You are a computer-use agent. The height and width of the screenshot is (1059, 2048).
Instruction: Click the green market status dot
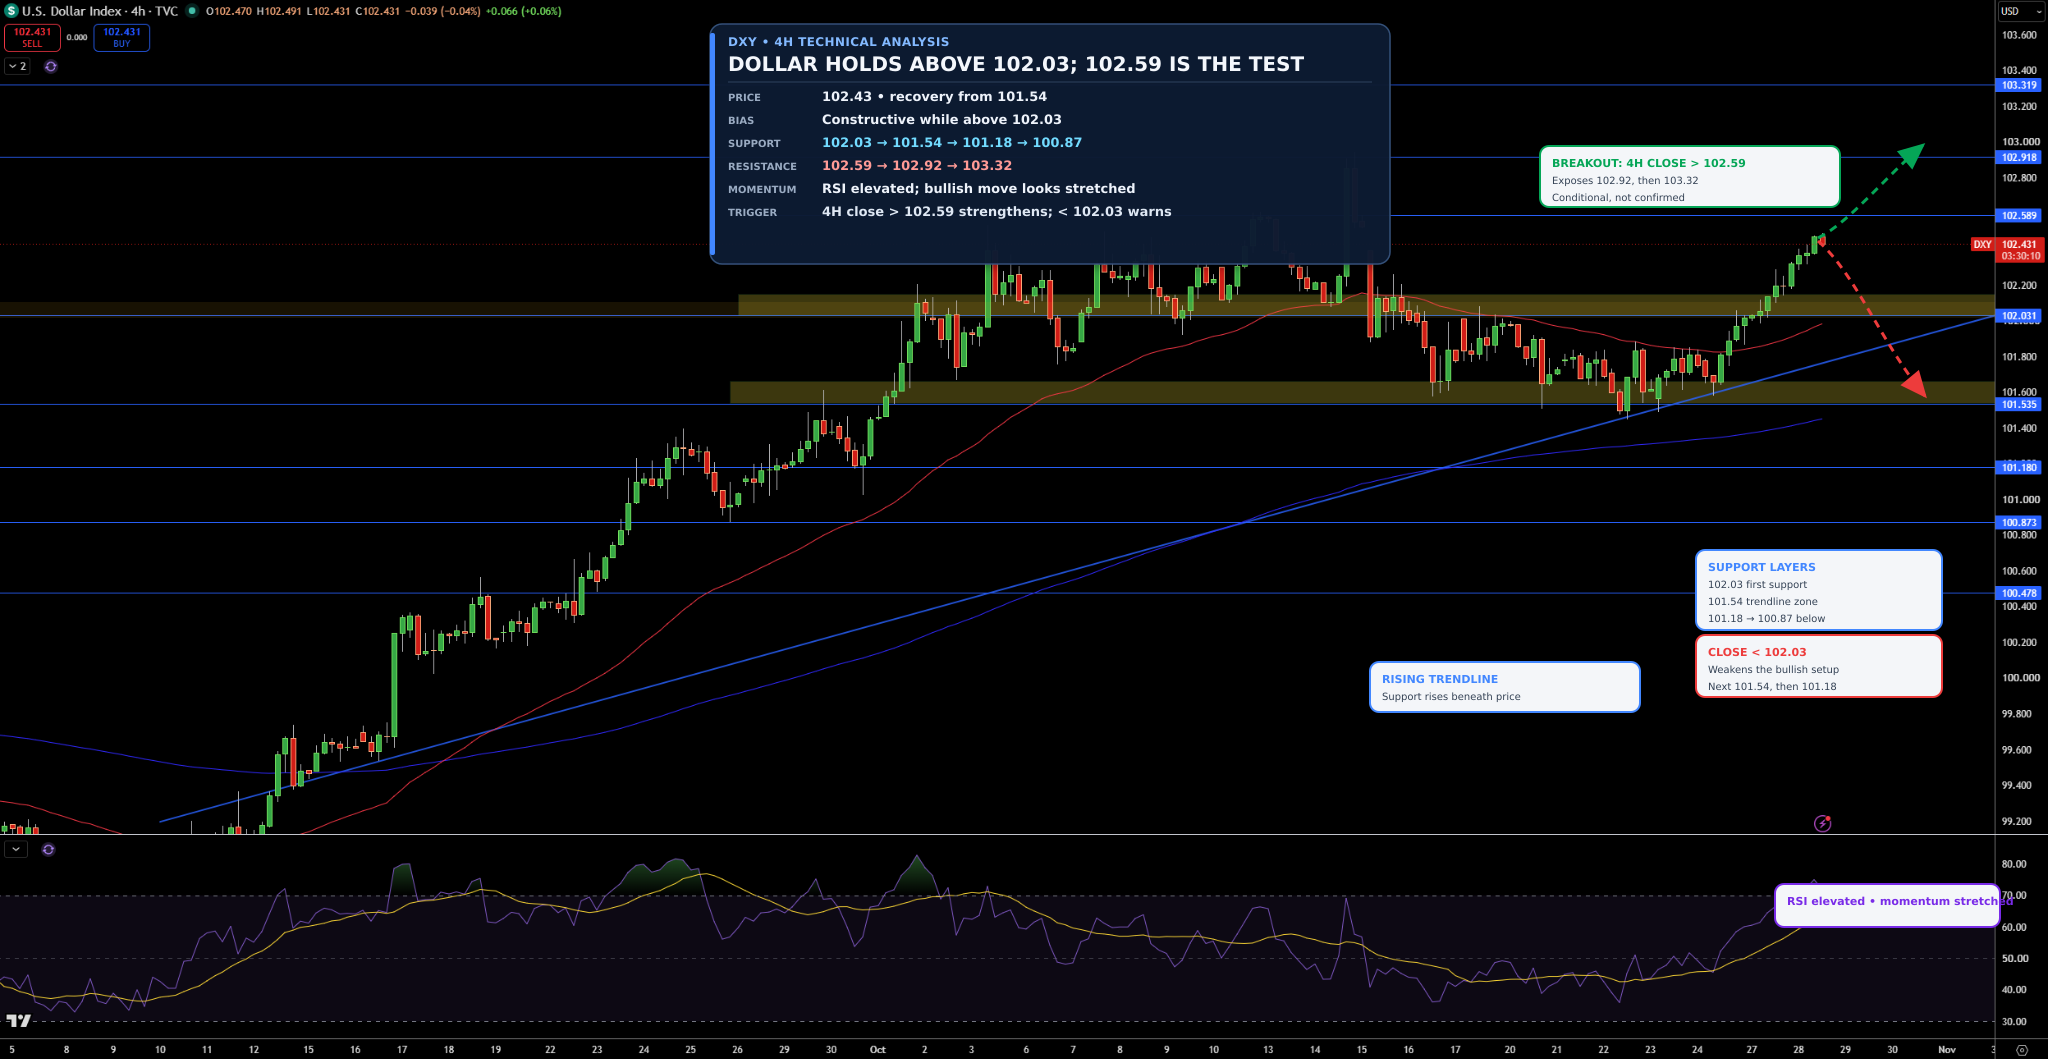coord(192,11)
